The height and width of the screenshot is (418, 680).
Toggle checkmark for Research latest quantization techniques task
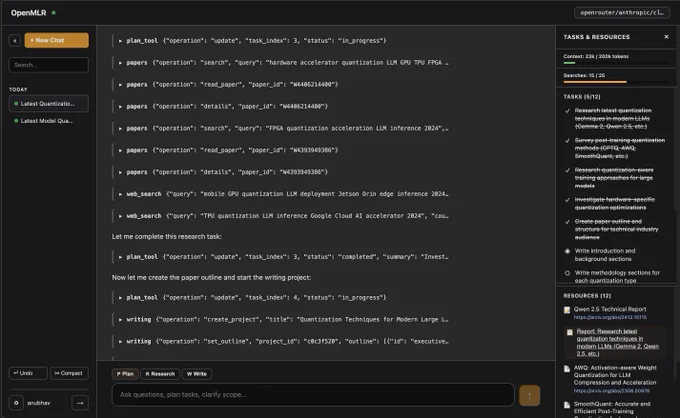(x=567, y=111)
